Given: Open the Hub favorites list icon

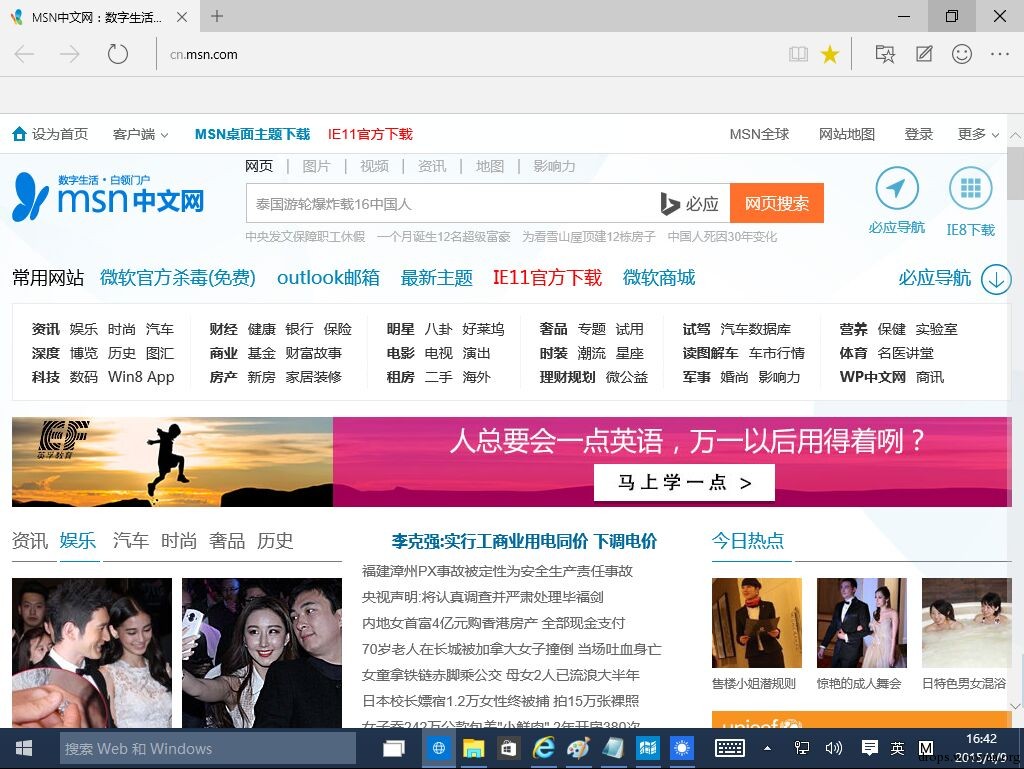Looking at the screenshot, I should click(885, 54).
